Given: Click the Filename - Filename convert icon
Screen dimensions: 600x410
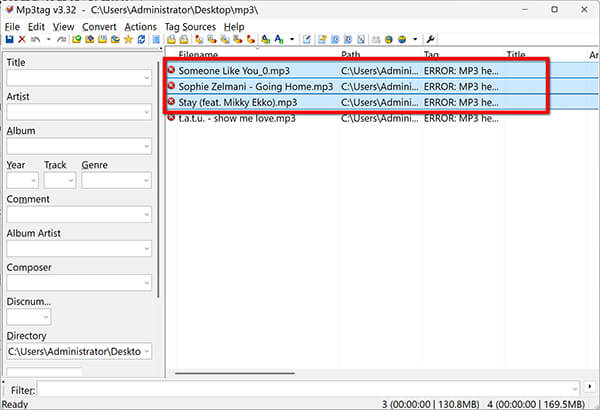Looking at the screenshot, I should click(x=225, y=39).
